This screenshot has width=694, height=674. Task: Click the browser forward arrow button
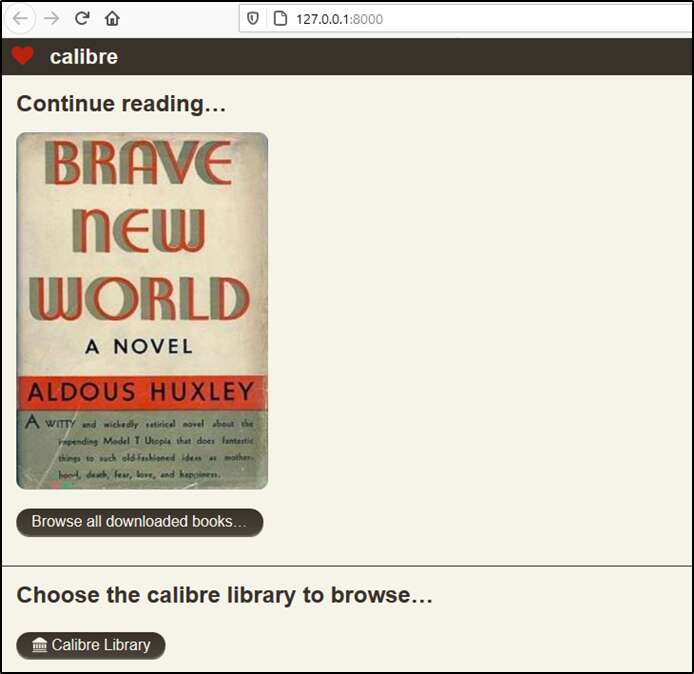click(51, 19)
